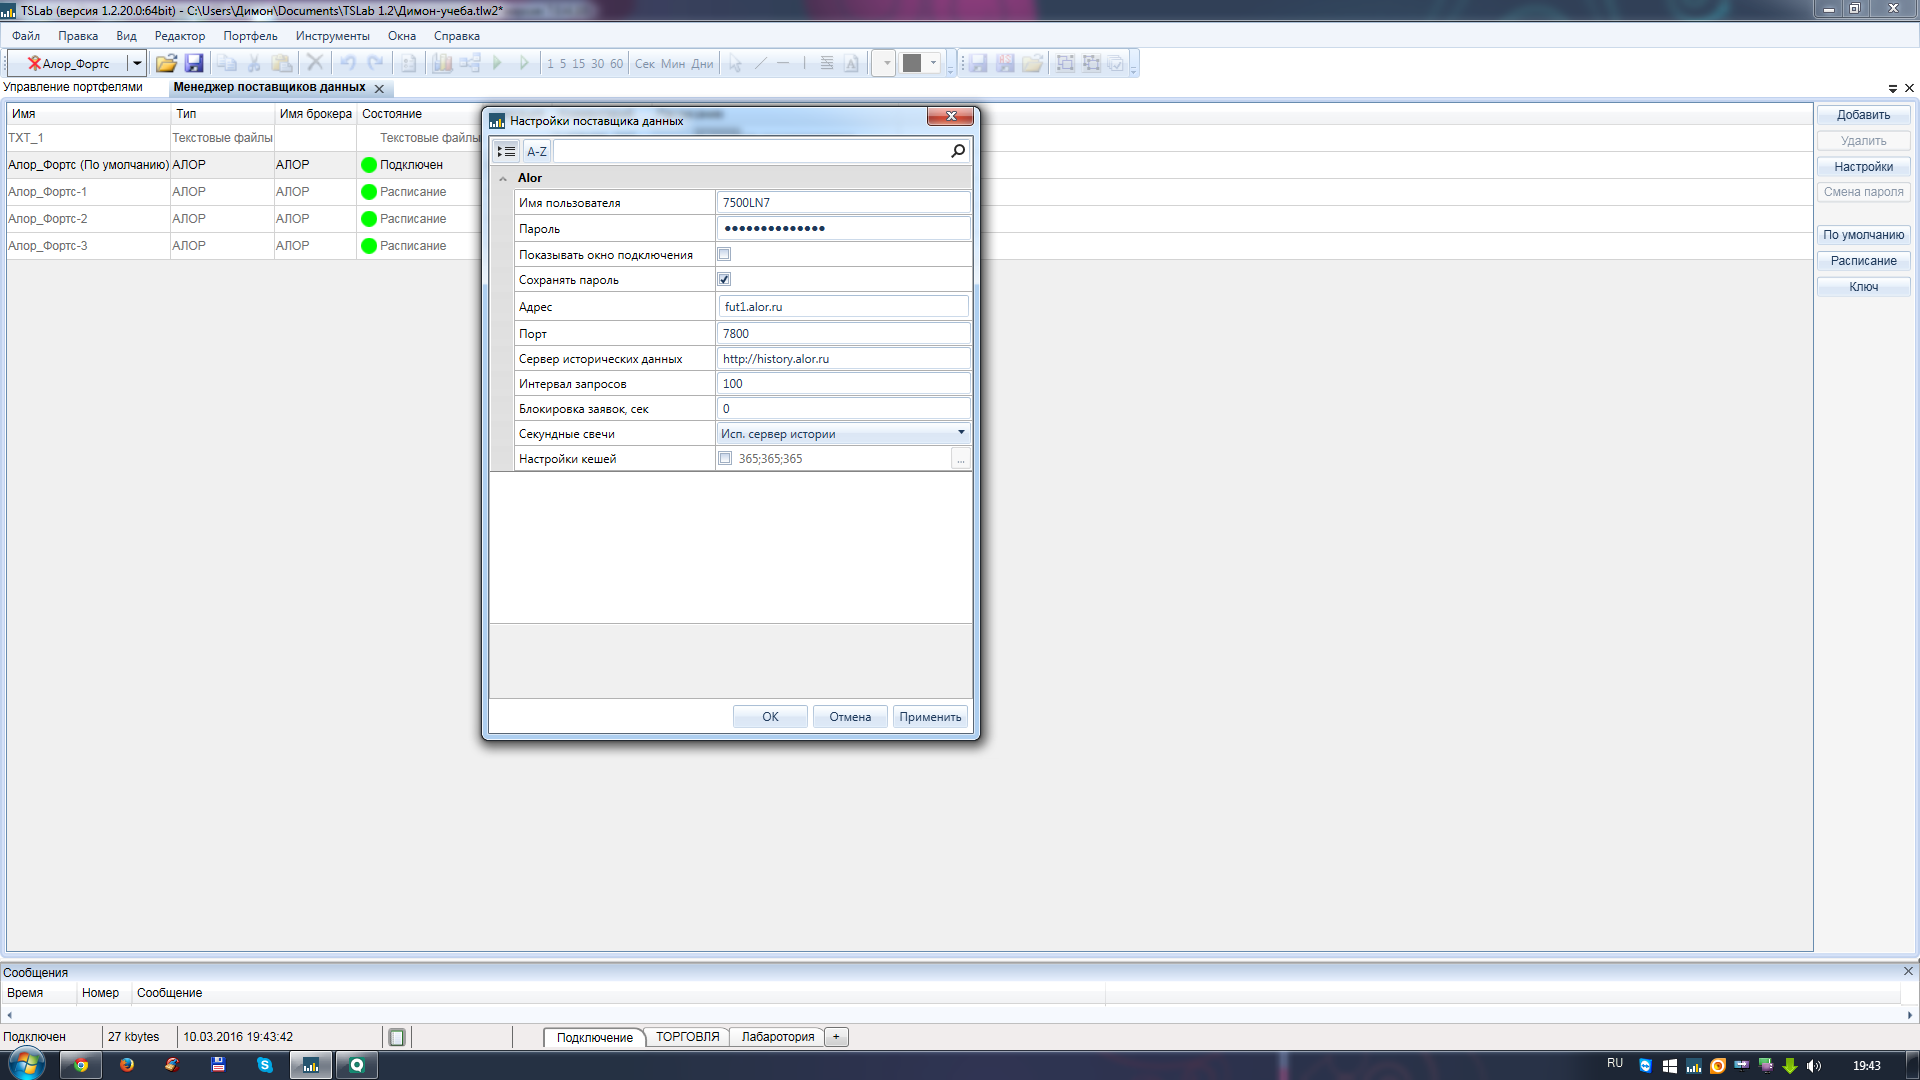The height and width of the screenshot is (1080, 1920).
Task: Click the first green play arrow
Action: point(497,63)
